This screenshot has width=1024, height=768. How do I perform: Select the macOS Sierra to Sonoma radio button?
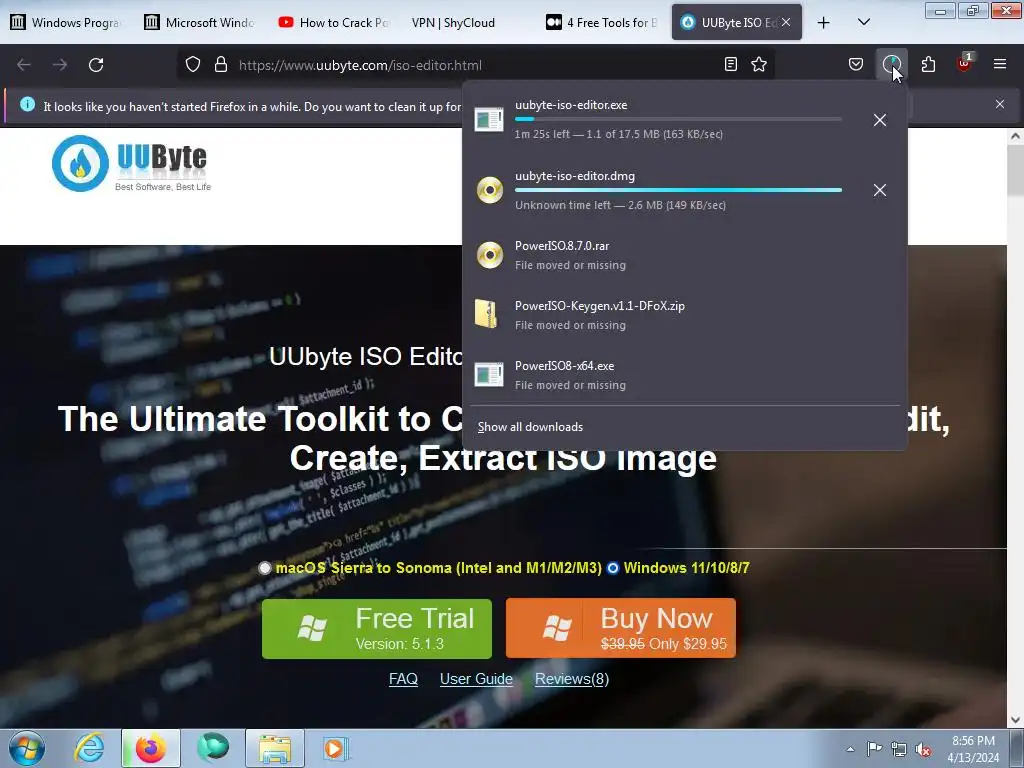264,568
